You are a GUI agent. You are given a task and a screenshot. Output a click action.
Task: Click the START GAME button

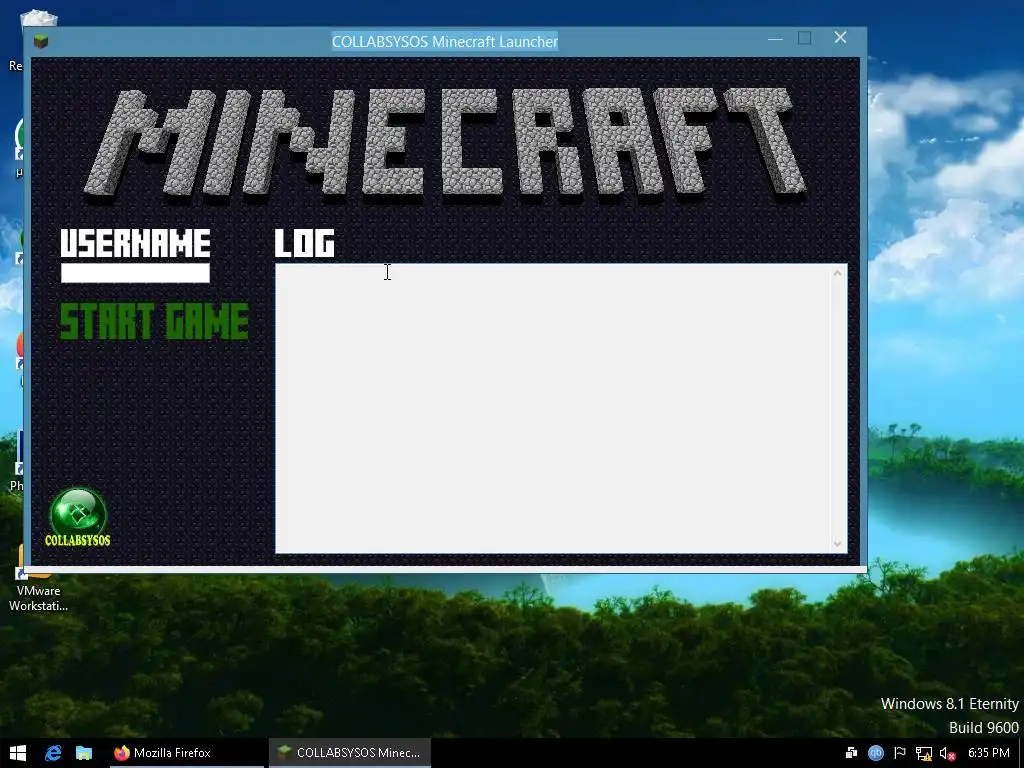pos(154,321)
